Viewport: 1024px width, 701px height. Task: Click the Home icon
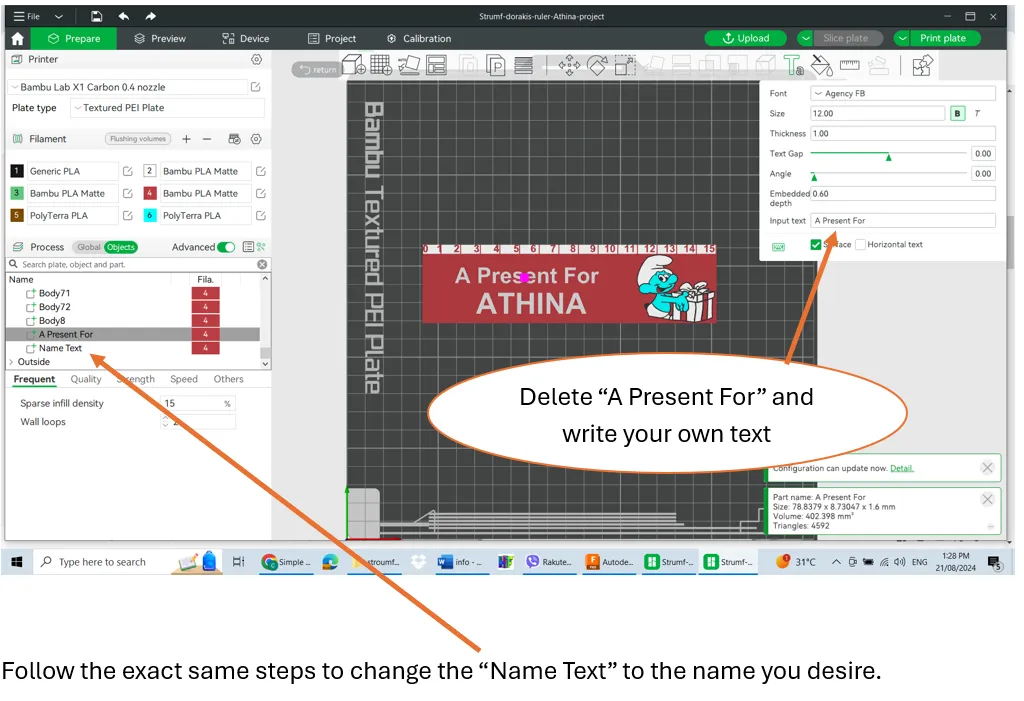[x=18, y=39]
